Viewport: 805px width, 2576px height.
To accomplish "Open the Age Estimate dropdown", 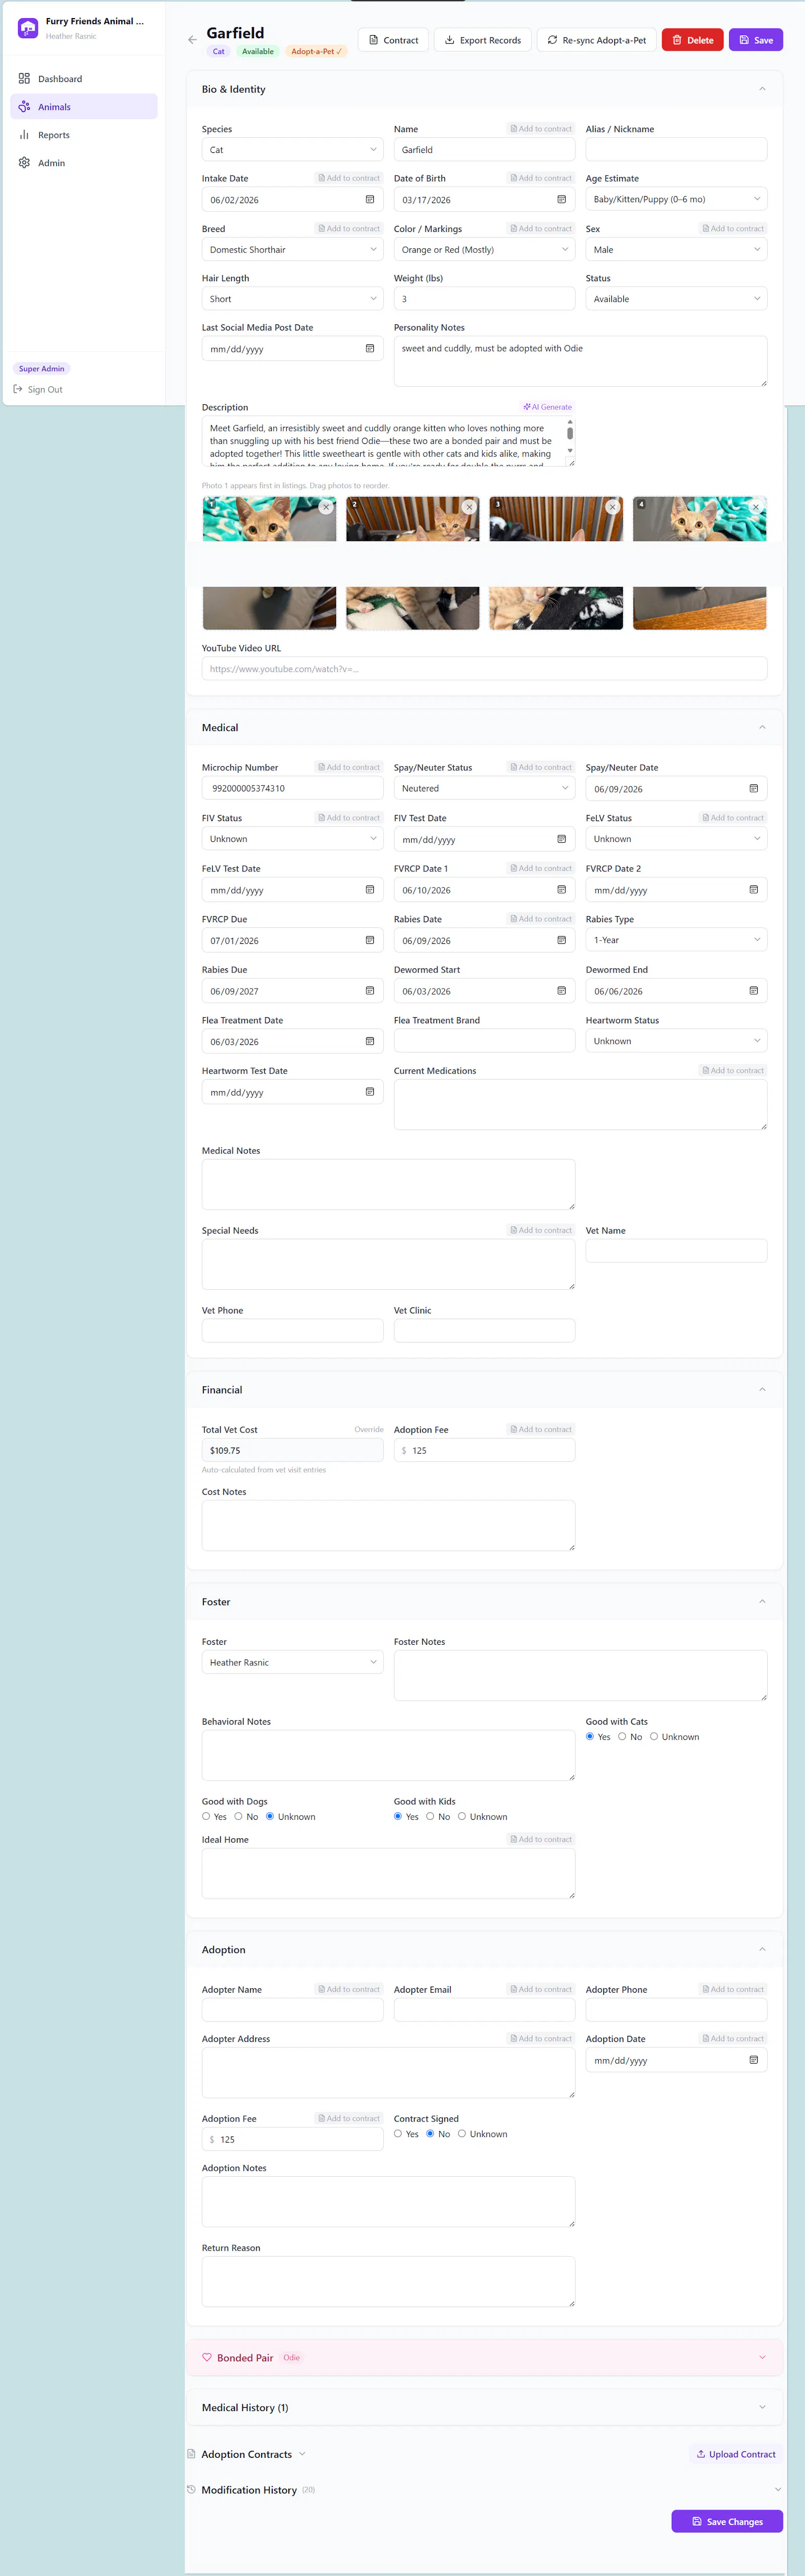I will tap(676, 199).
